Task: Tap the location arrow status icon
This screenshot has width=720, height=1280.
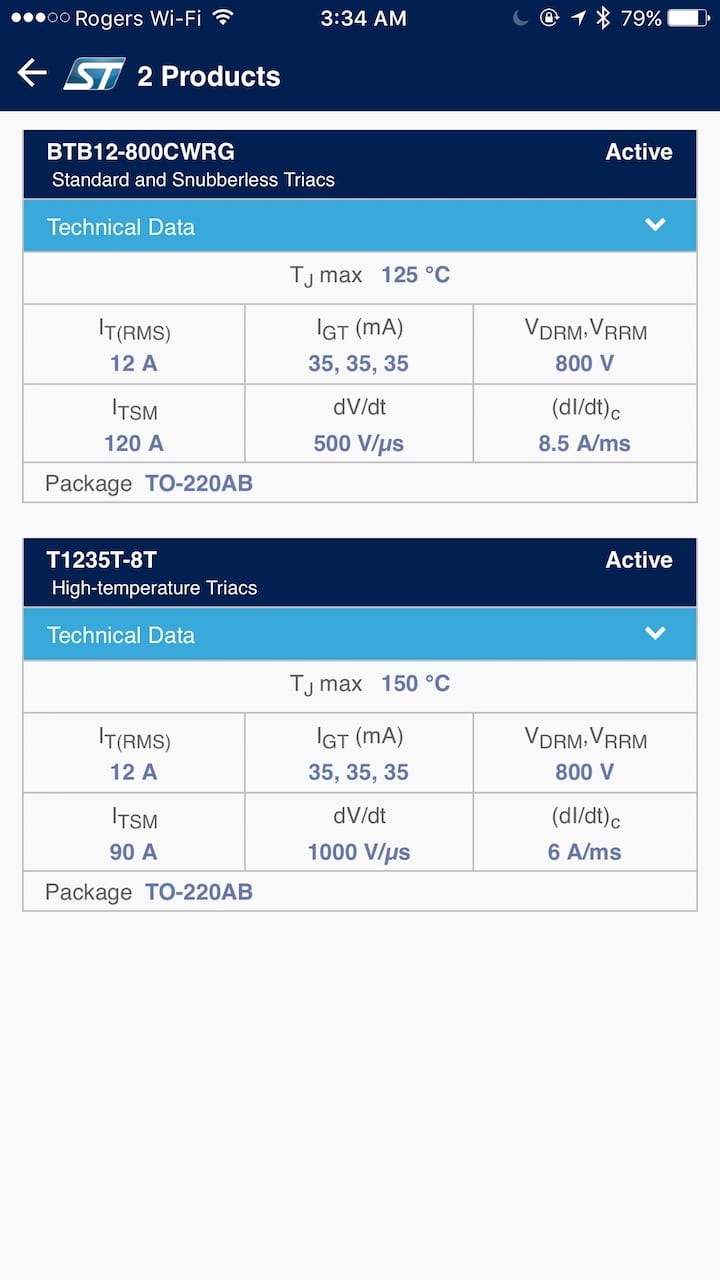Action: (577, 18)
